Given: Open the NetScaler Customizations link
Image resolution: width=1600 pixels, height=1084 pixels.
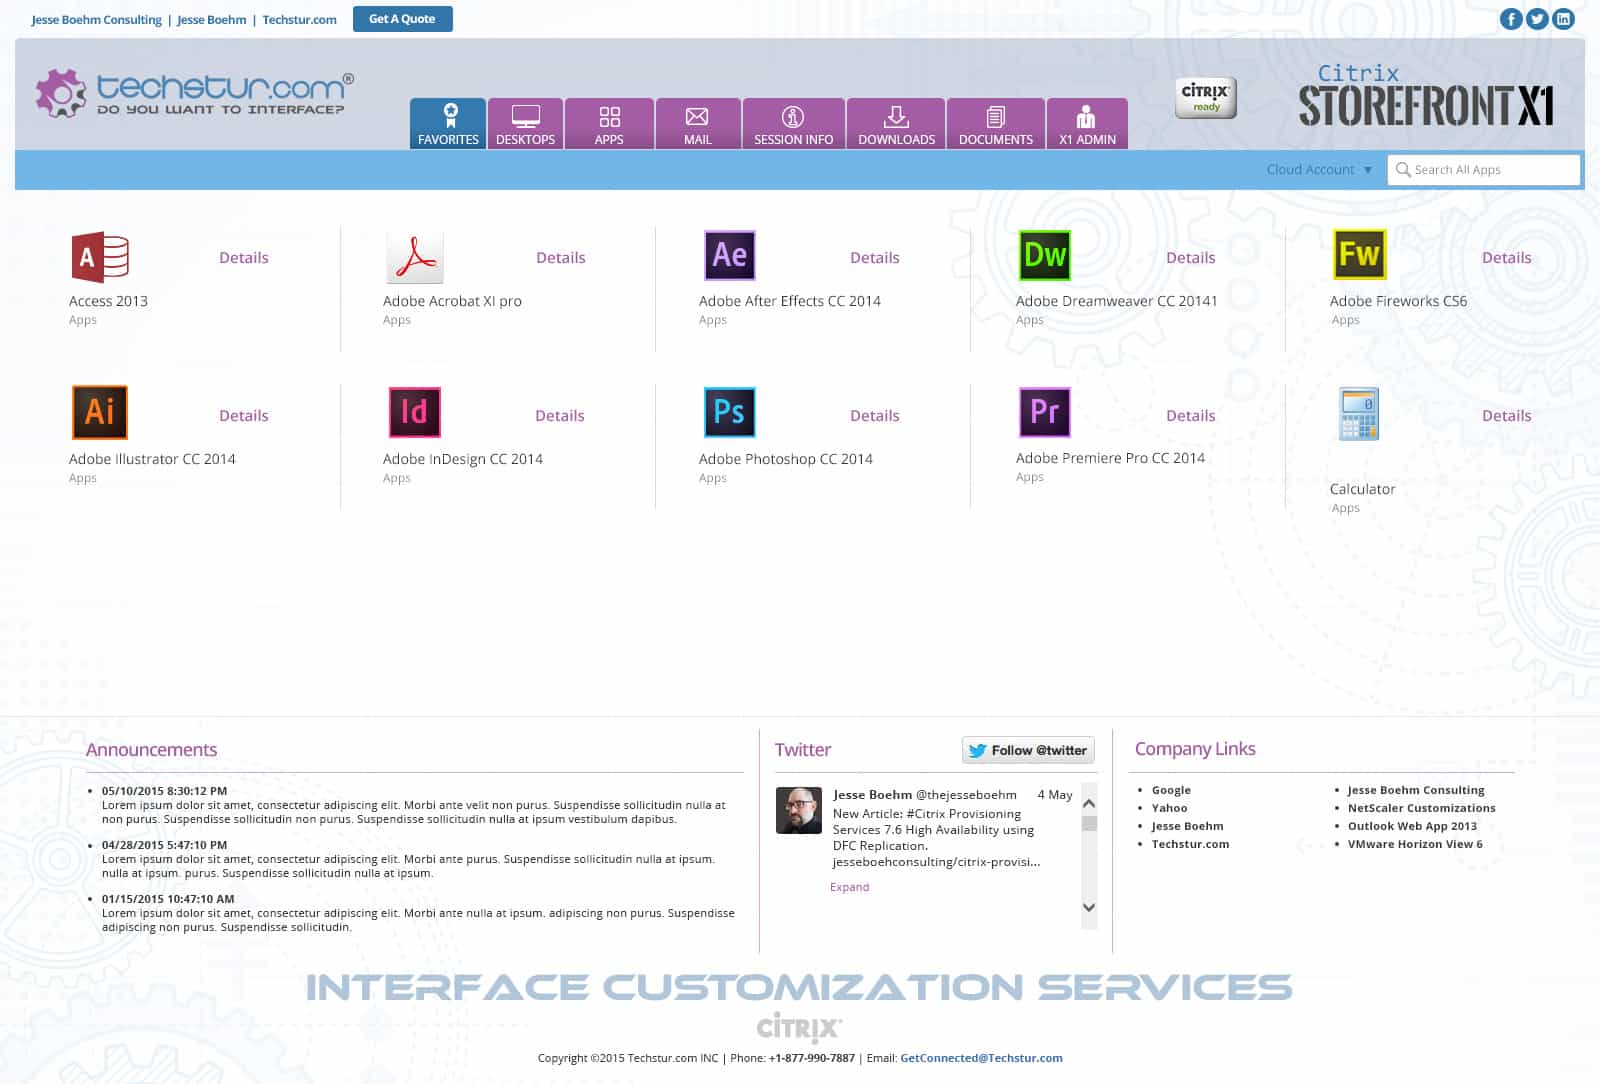Looking at the screenshot, I should coord(1421,808).
